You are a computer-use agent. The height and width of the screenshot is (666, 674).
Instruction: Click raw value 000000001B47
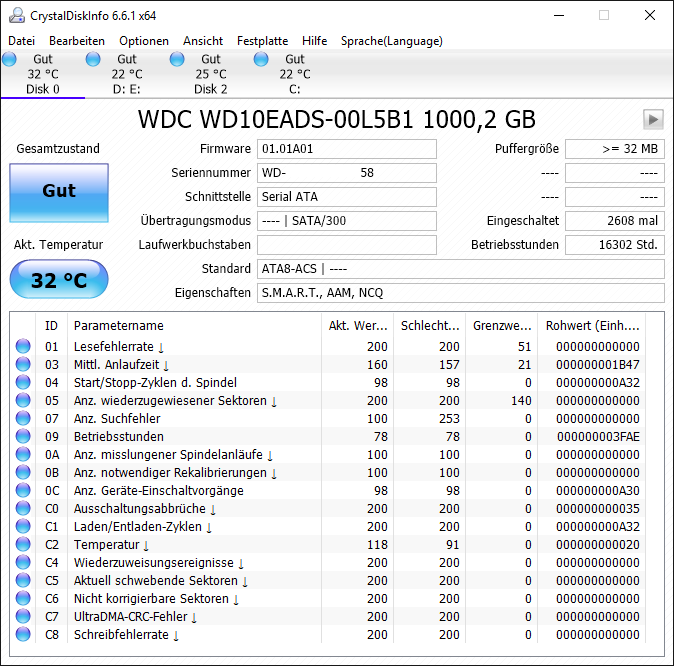597,365
